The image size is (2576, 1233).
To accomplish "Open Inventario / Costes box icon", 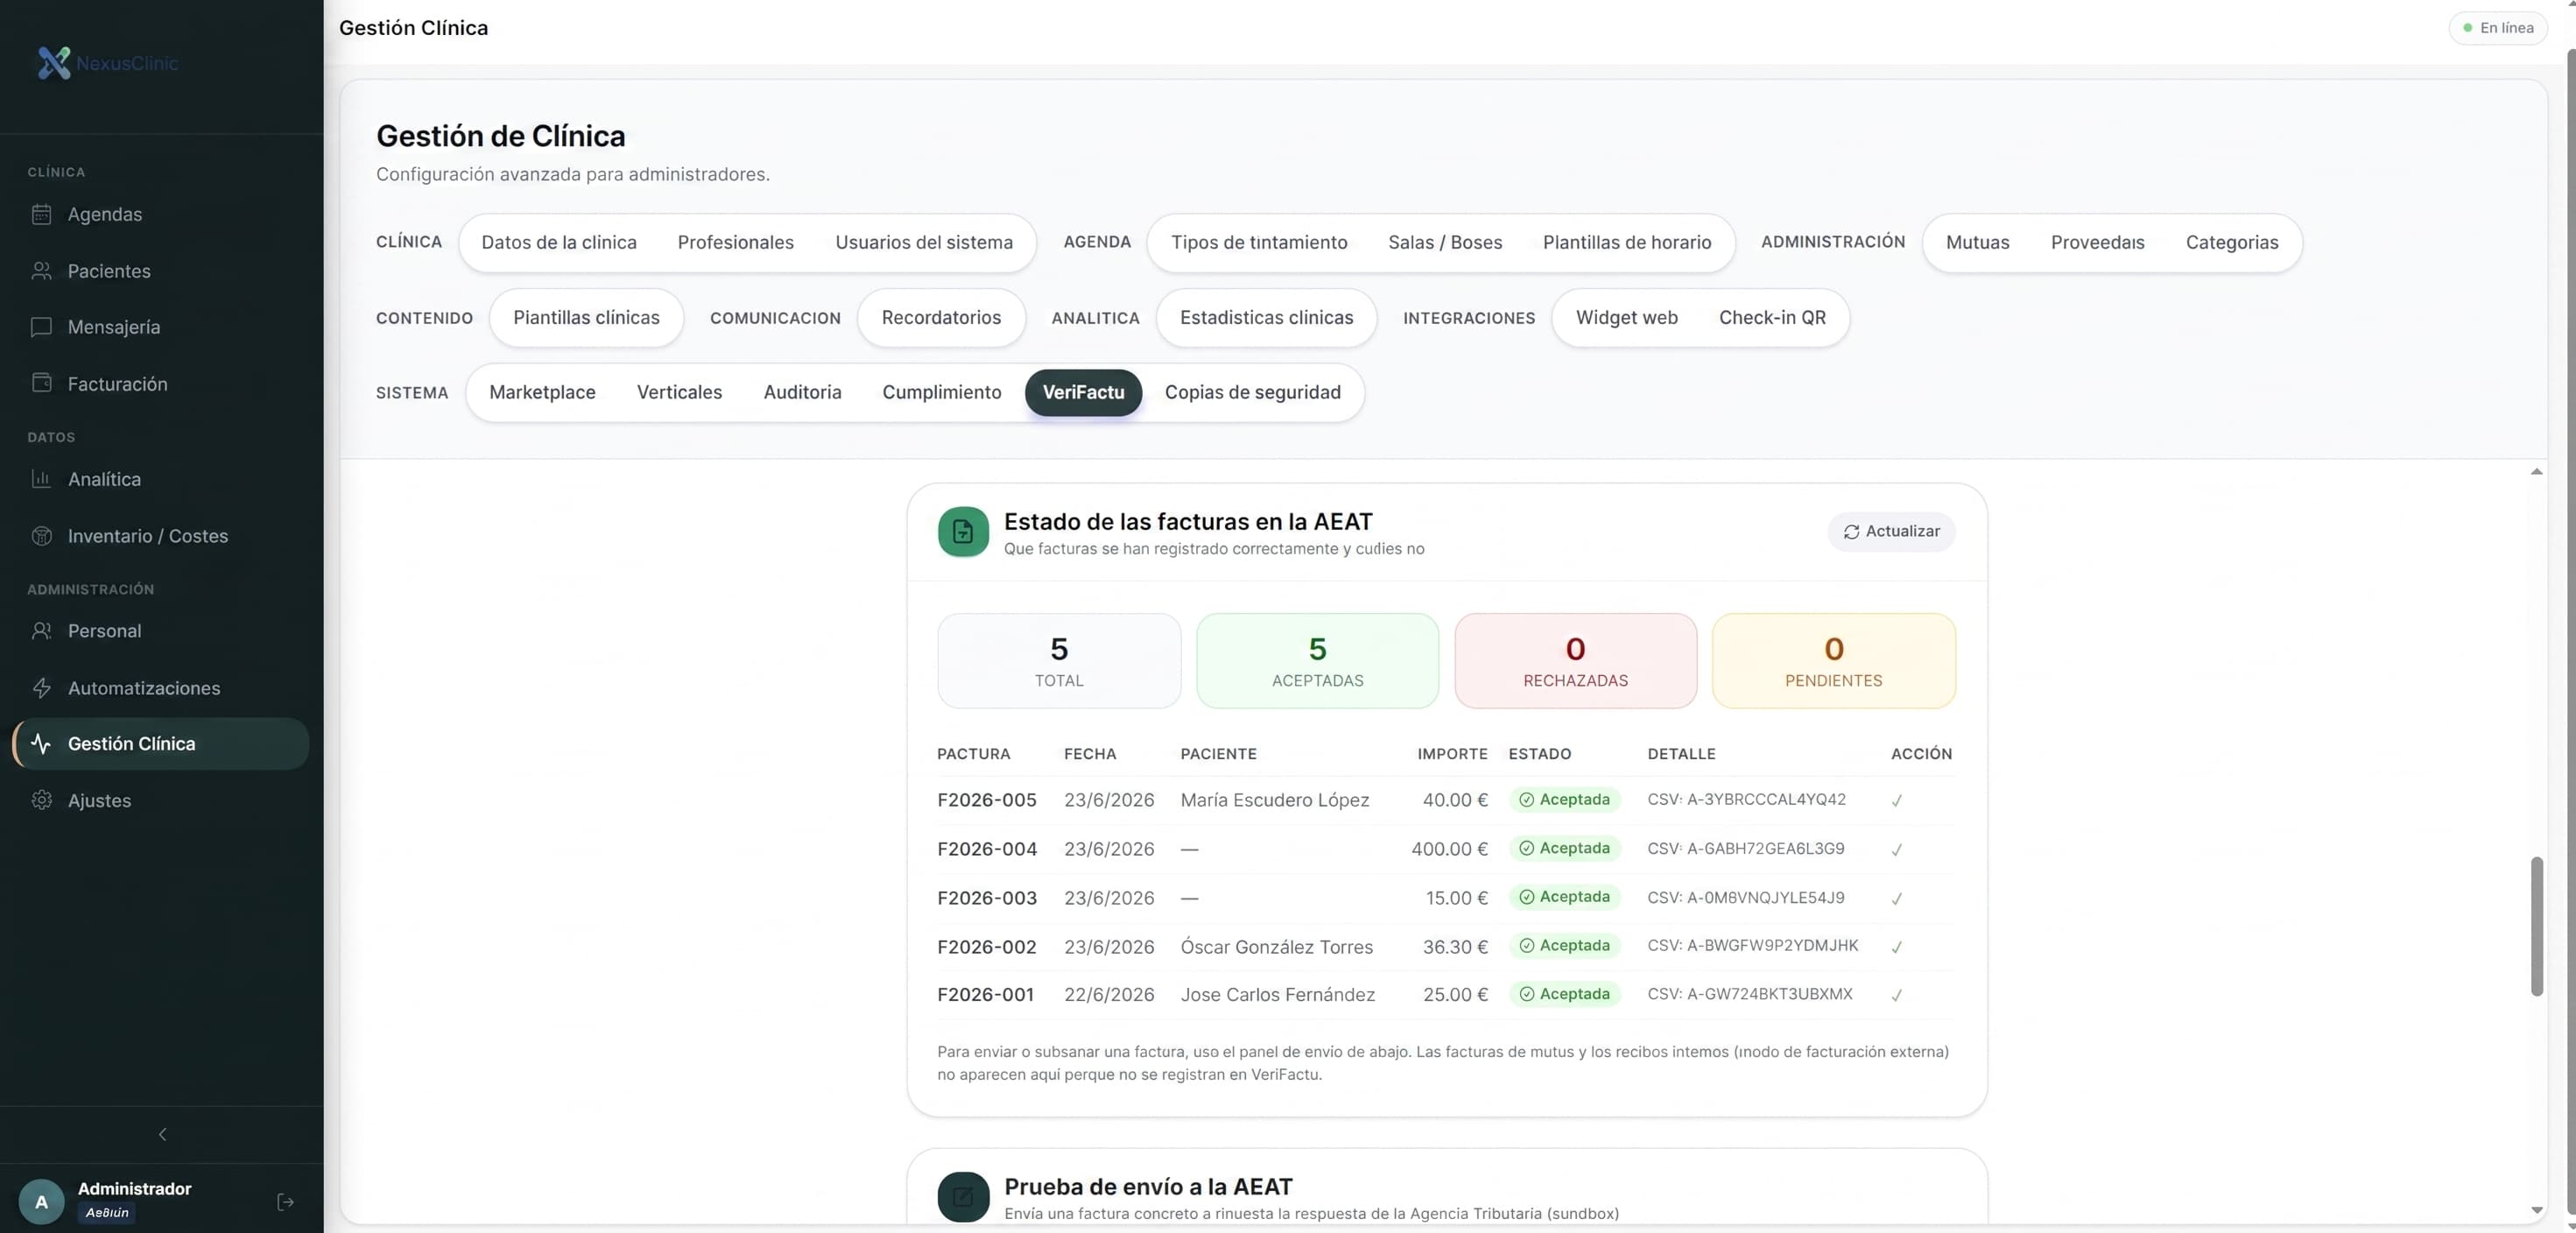I will click(x=41, y=536).
